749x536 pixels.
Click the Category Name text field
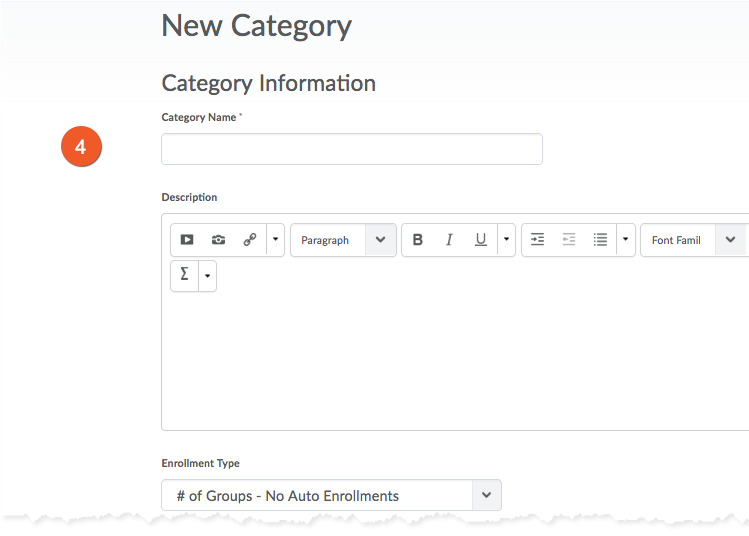(351, 149)
